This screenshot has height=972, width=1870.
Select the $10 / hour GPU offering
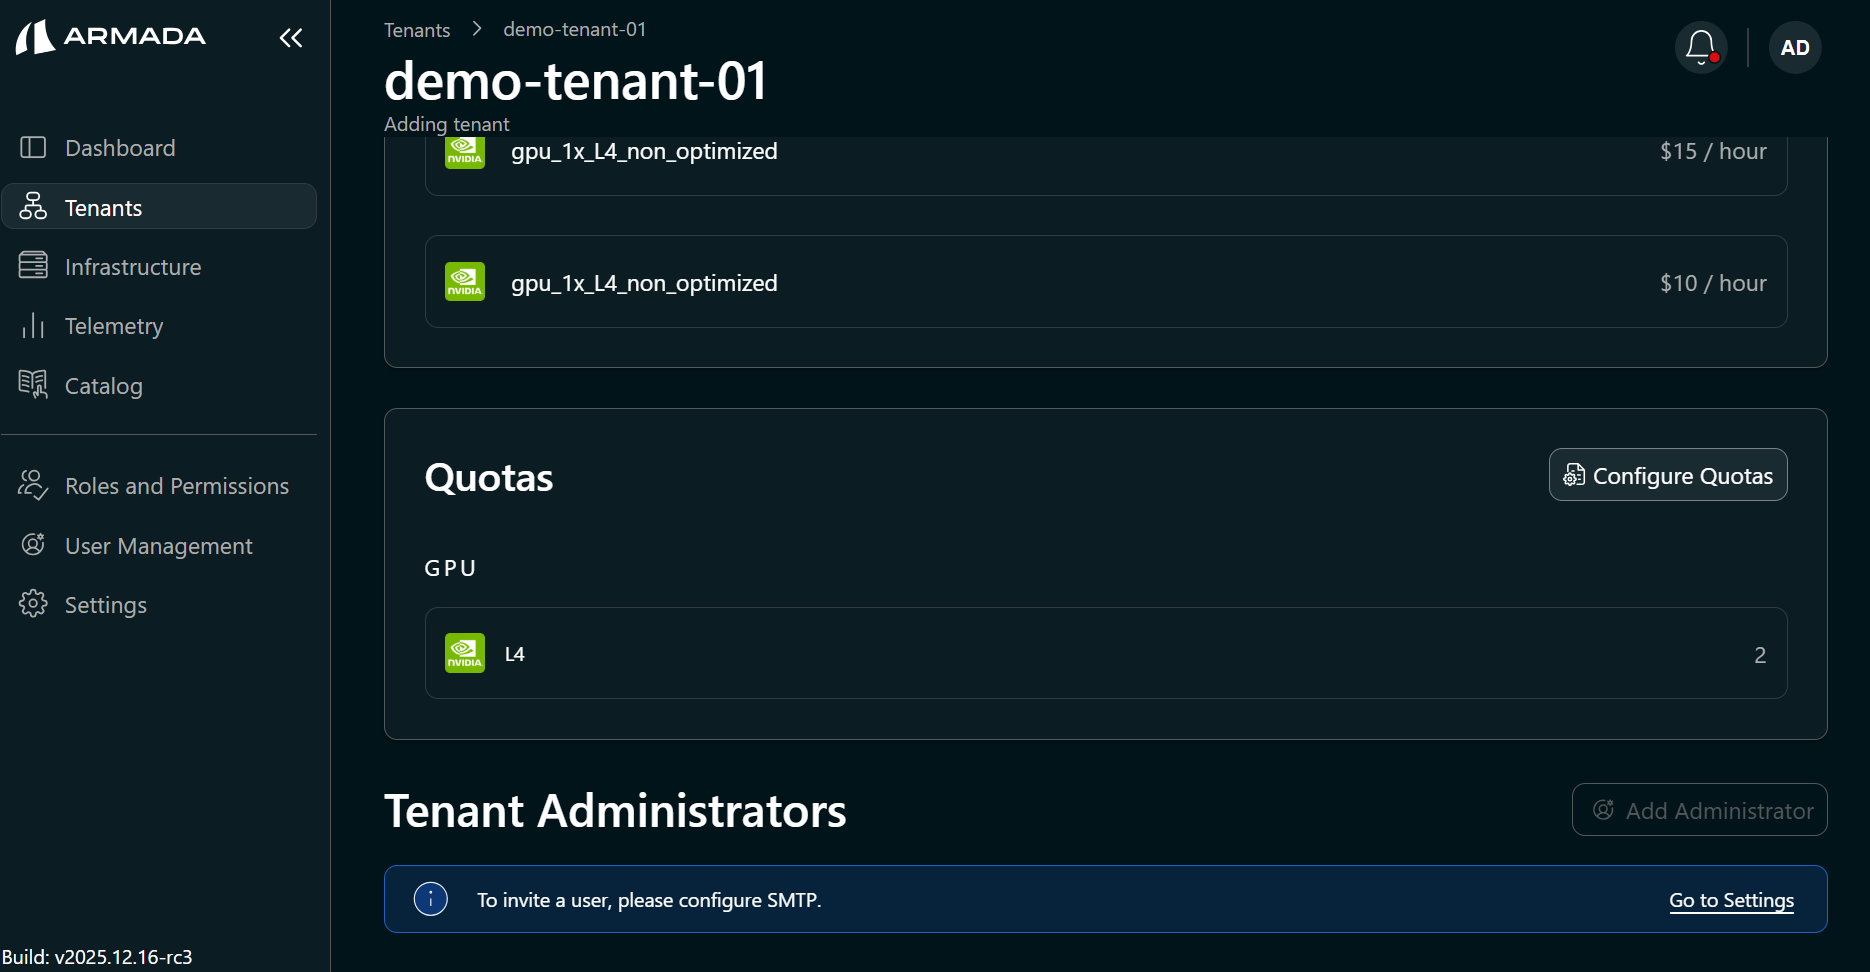coord(1105,283)
